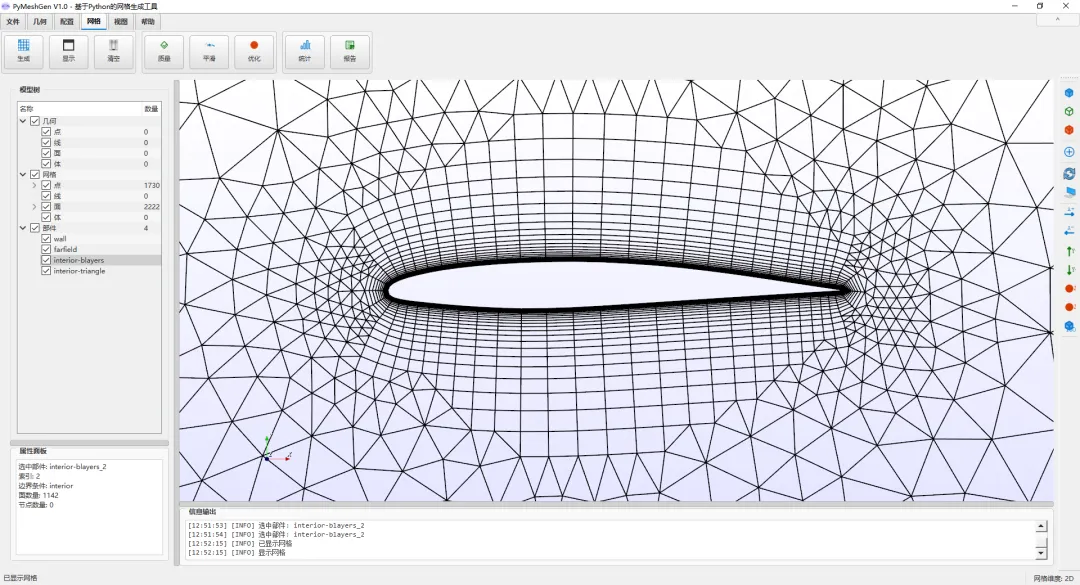Screen dimensions: 1080x585
Task: Click the PyMeshGen app icon in title bar
Action: coord(6,6)
